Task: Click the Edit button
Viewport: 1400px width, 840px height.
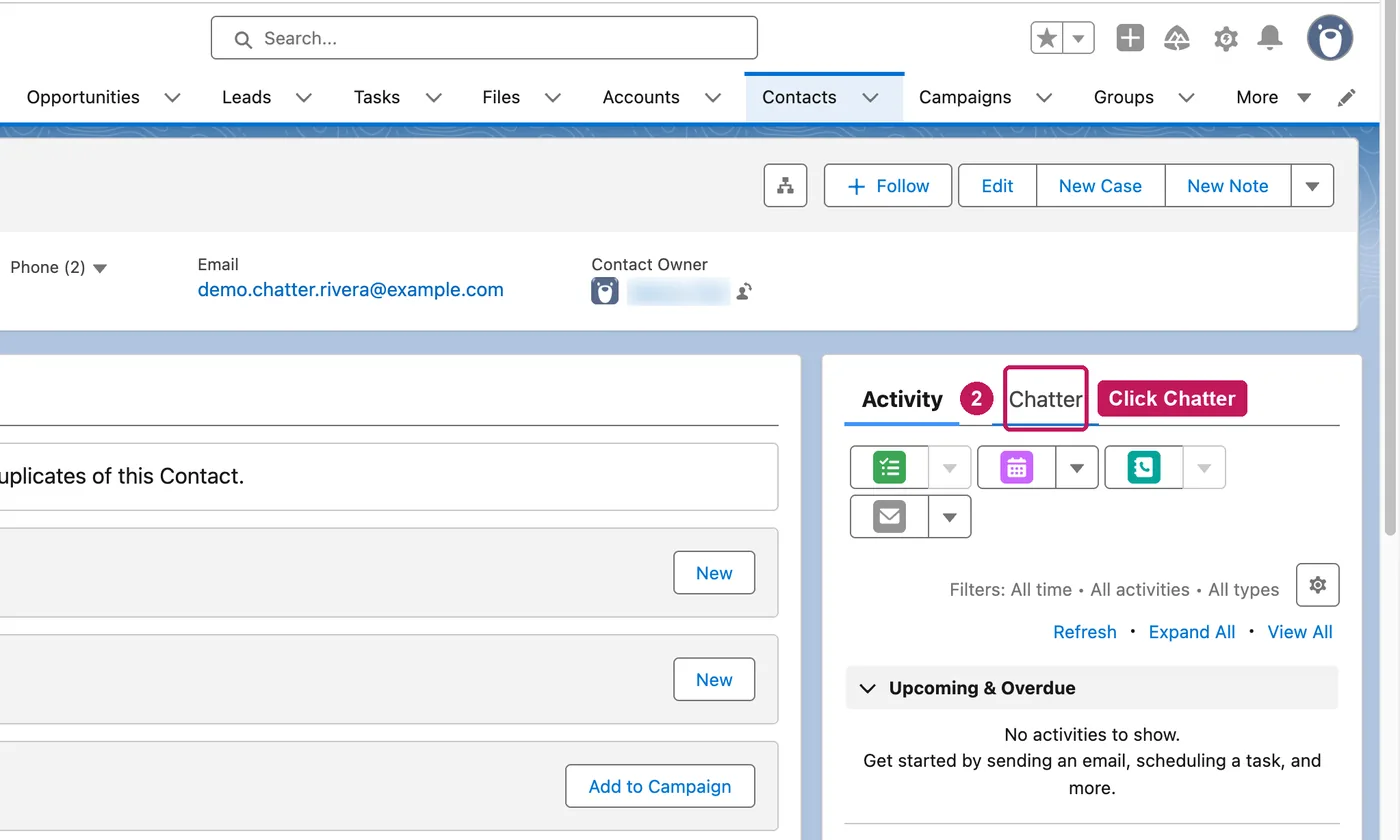Action: click(x=997, y=186)
